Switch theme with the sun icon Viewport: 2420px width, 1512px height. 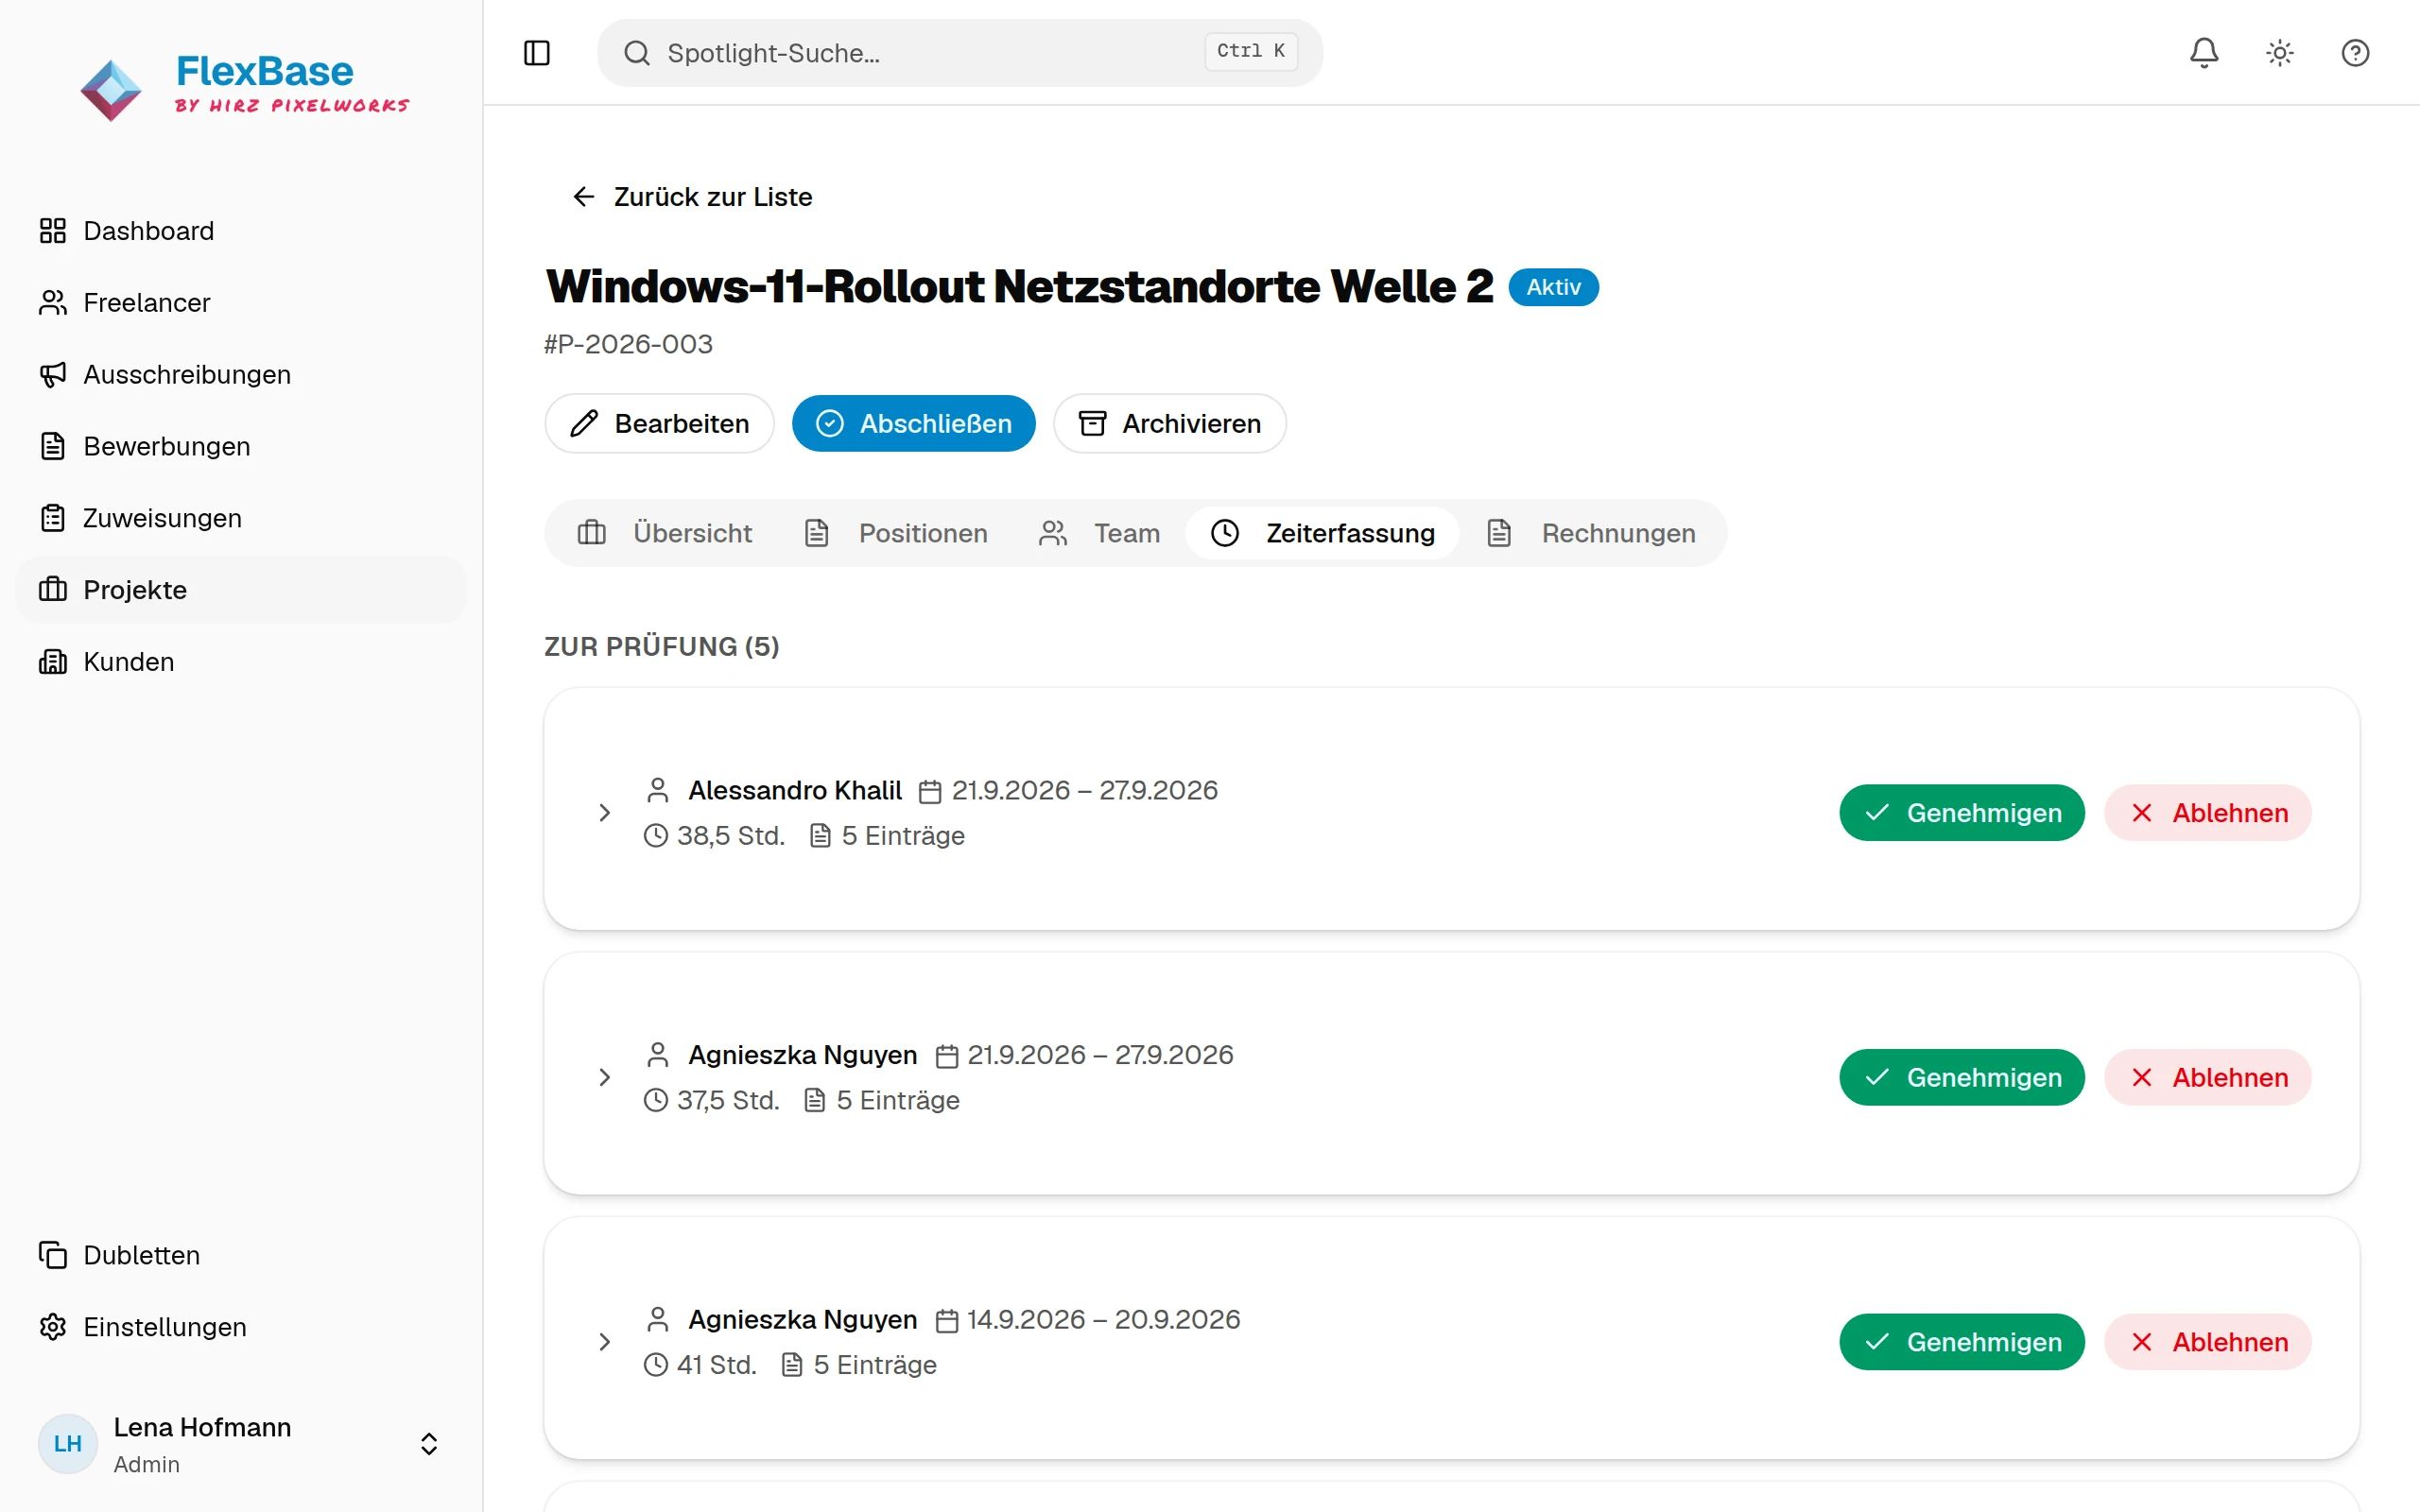pyautogui.click(x=2280, y=53)
